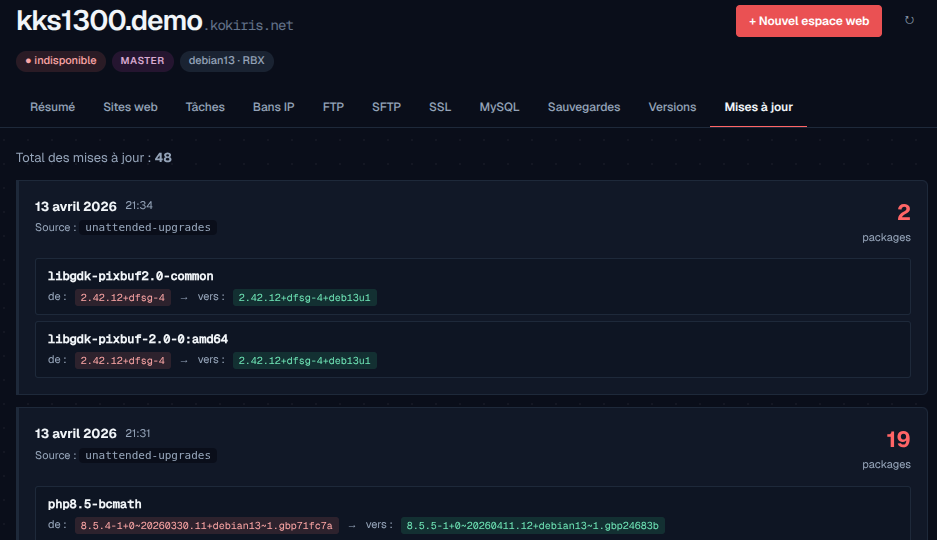
Task: Select the SFTP tab
Action: 387,107
